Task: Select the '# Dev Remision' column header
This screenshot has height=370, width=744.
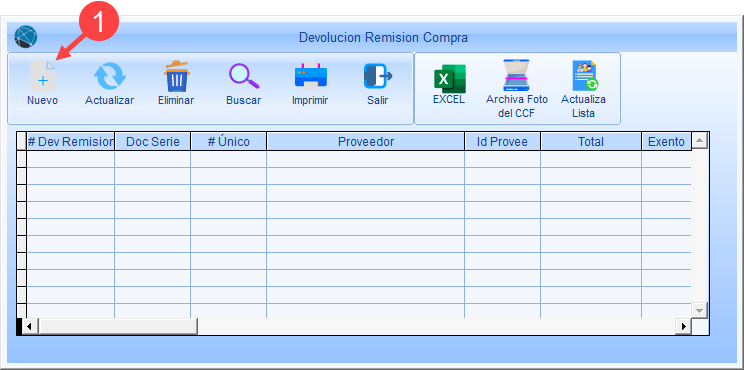Action: (70, 141)
